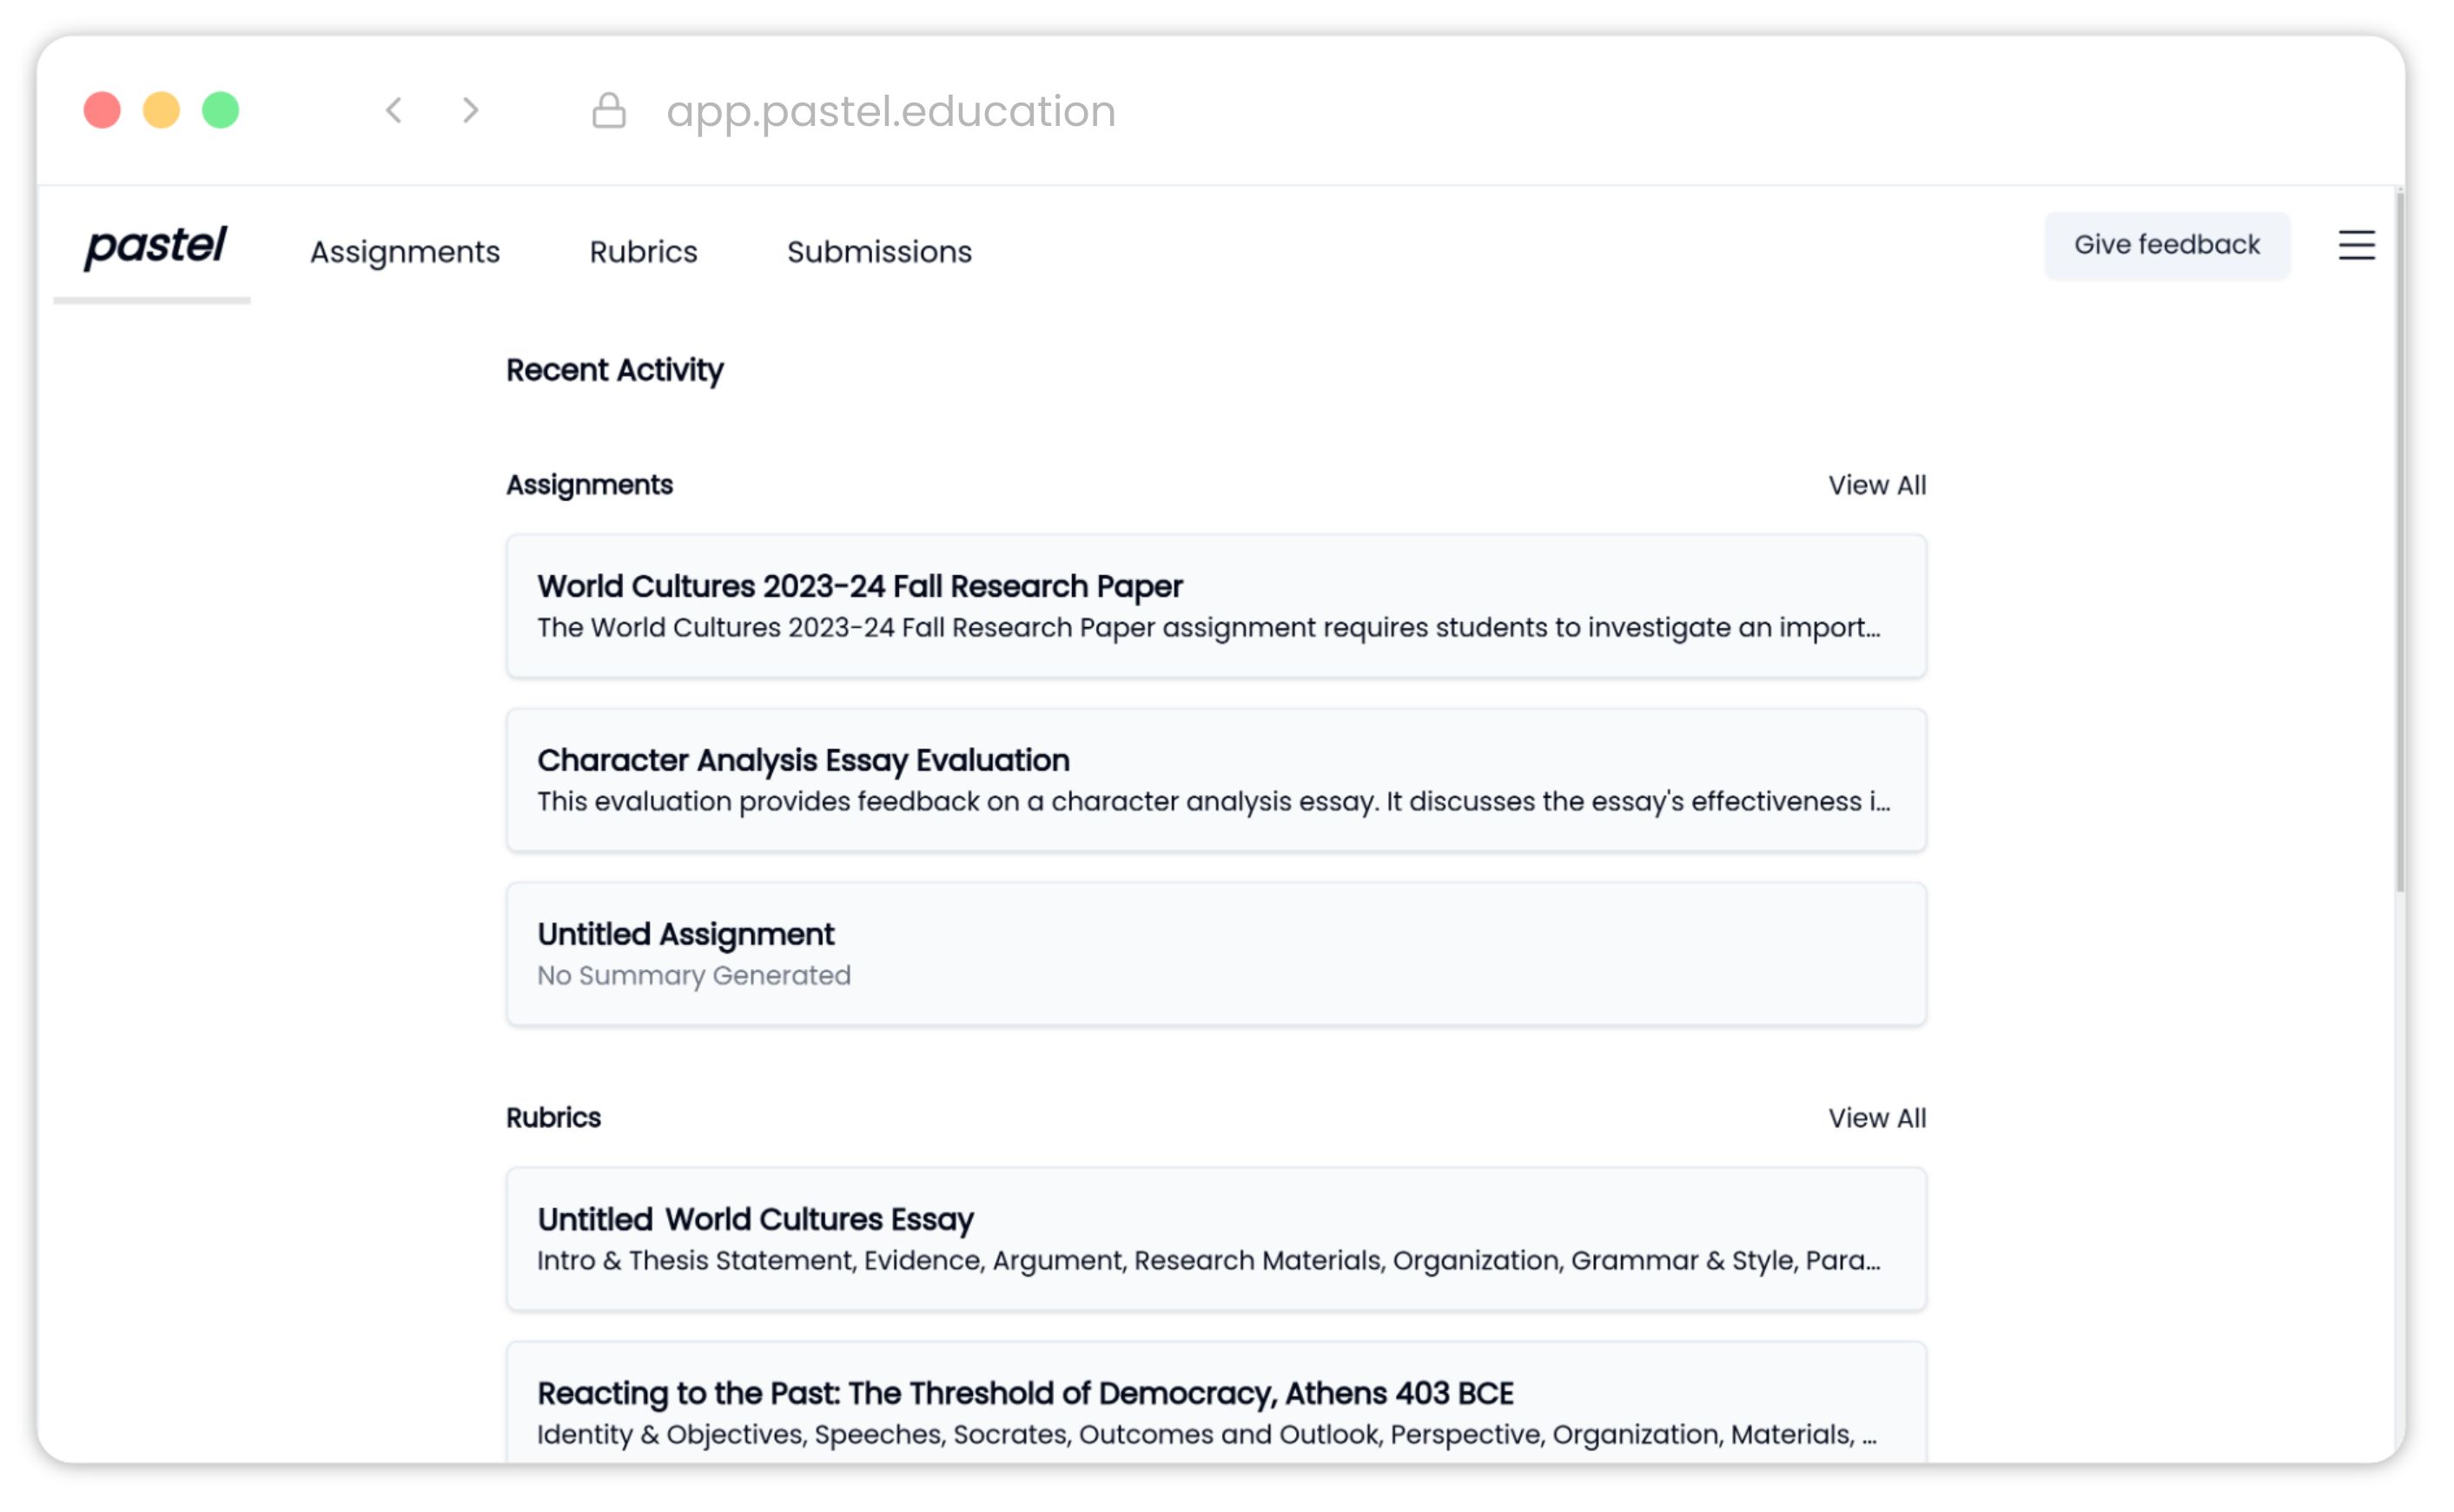Click the lock icon in address bar

click(x=609, y=110)
